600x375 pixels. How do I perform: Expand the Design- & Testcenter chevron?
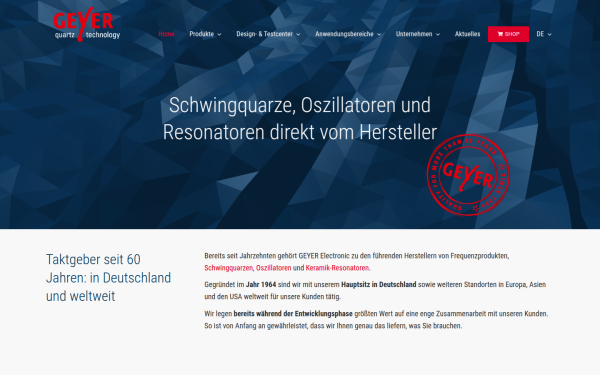[x=298, y=34]
